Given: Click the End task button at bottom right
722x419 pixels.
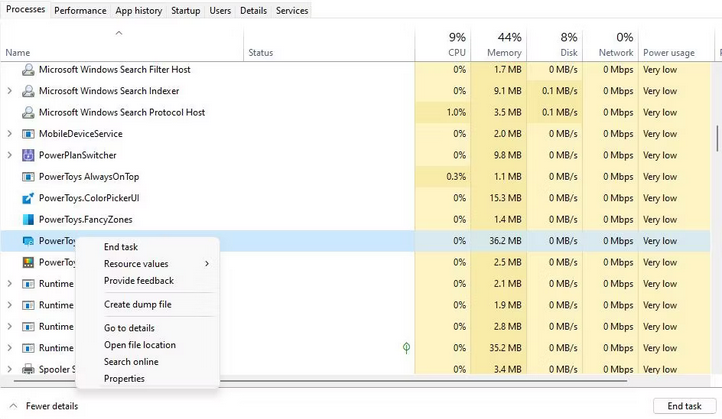Looking at the screenshot, I should tap(684, 406).
